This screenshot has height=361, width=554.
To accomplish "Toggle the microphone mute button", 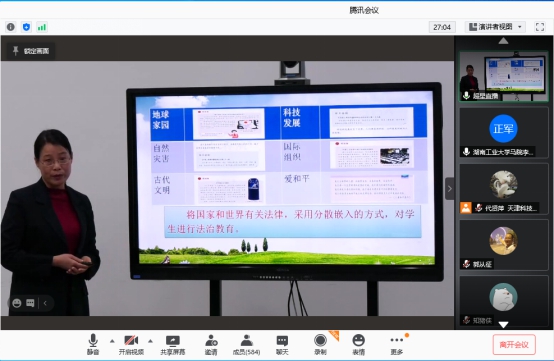I will [x=93, y=345].
